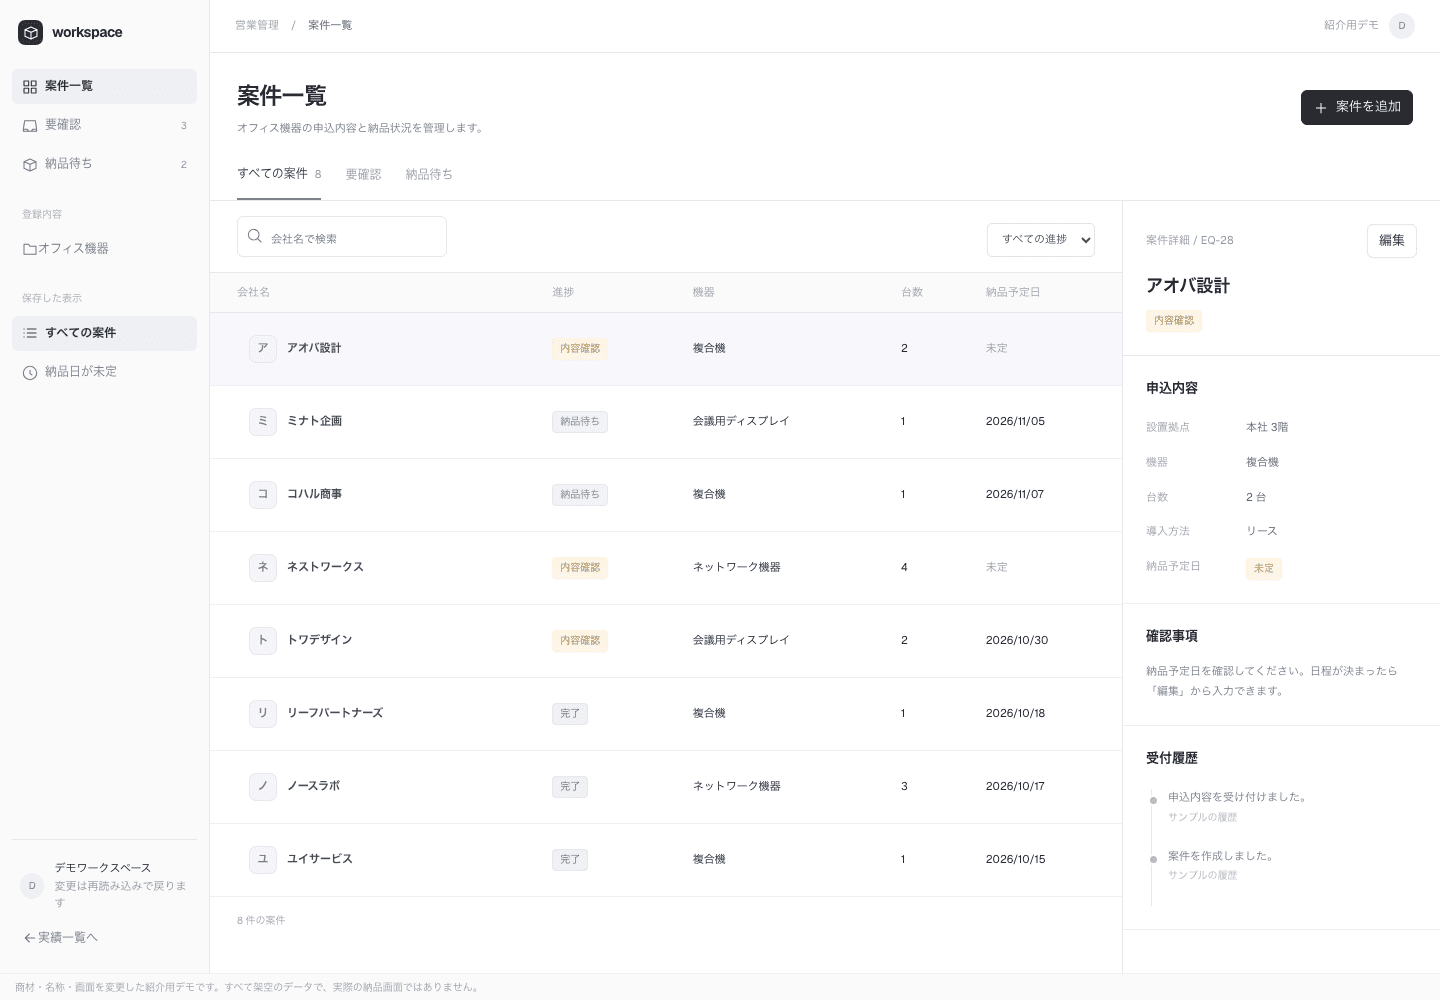Click the ネ avatar for ネストワークス
This screenshot has width=1440, height=1000.
pyautogui.click(x=263, y=568)
